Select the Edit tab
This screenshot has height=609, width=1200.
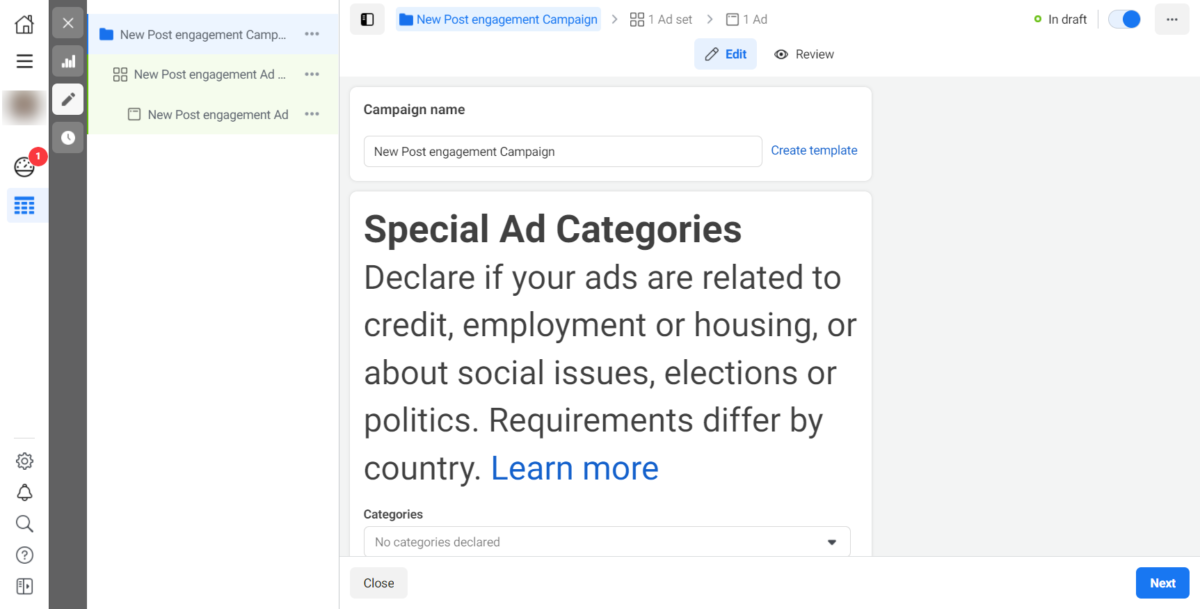(726, 54)
